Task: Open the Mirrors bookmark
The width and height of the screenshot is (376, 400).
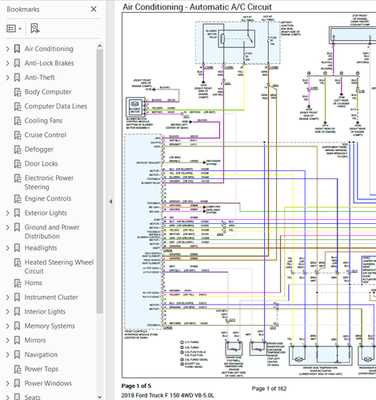Action: tap(35, 340)
